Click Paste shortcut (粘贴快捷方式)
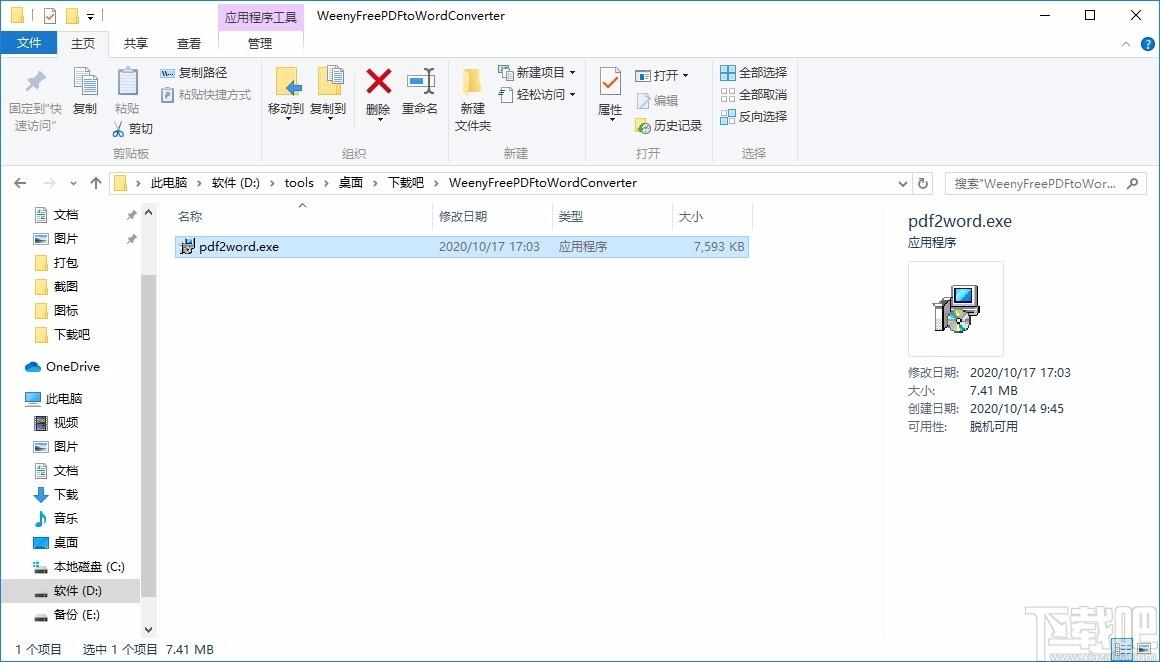The image size is (1160, 662). click(x=206, y=95)
